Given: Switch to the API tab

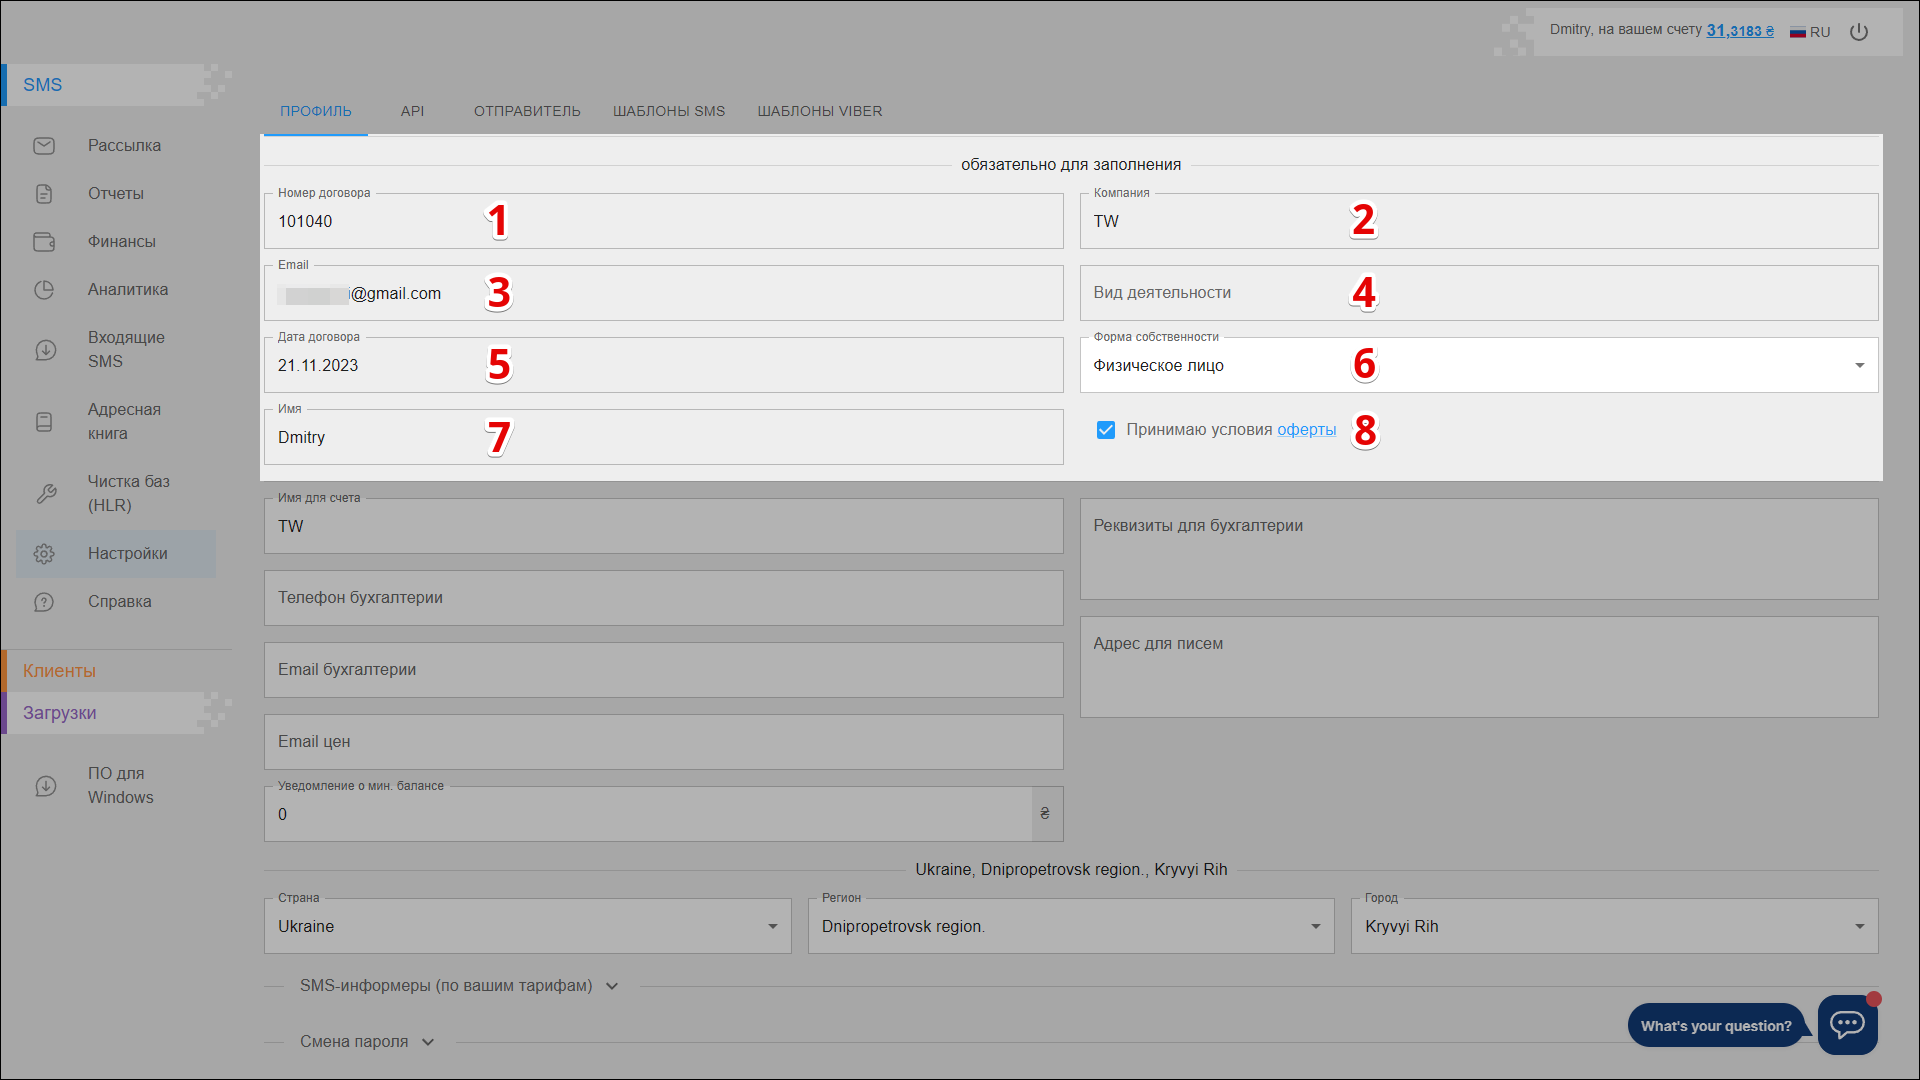Looking at the screenshot, I should pos(412,111).
